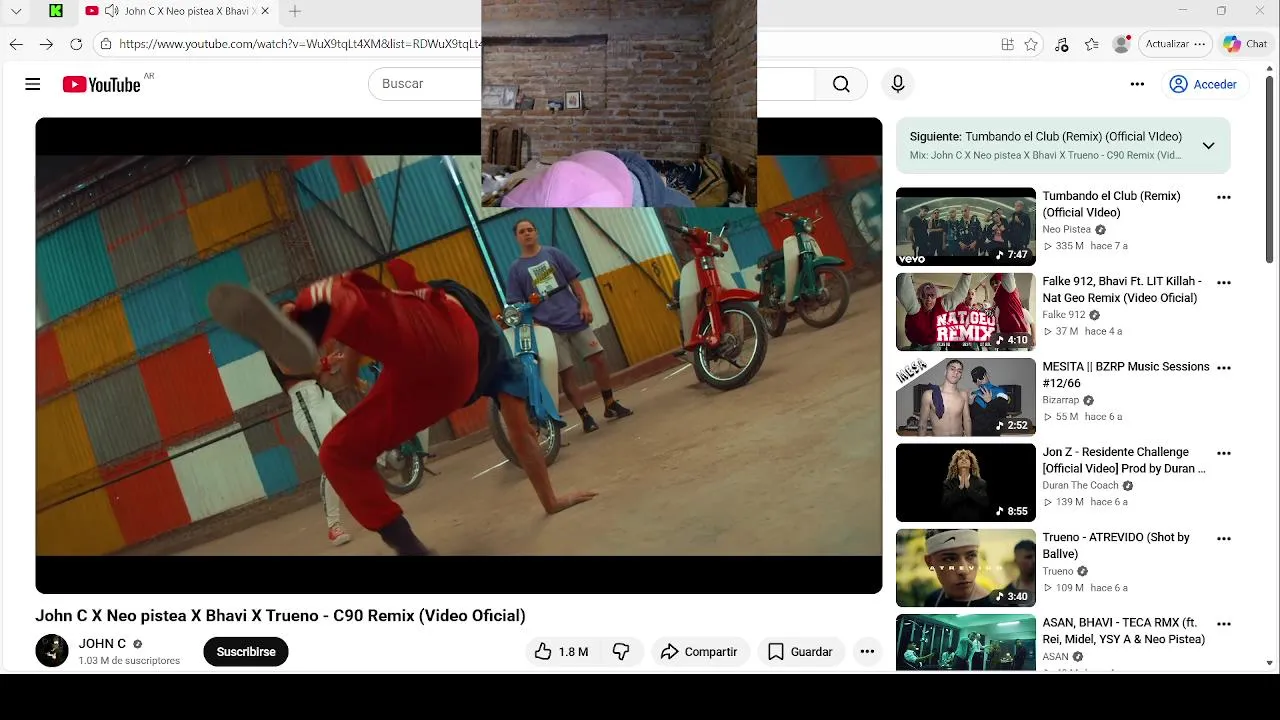Select the John C X Neo pistea tab

pyautogui.click(x=176, y=11)
